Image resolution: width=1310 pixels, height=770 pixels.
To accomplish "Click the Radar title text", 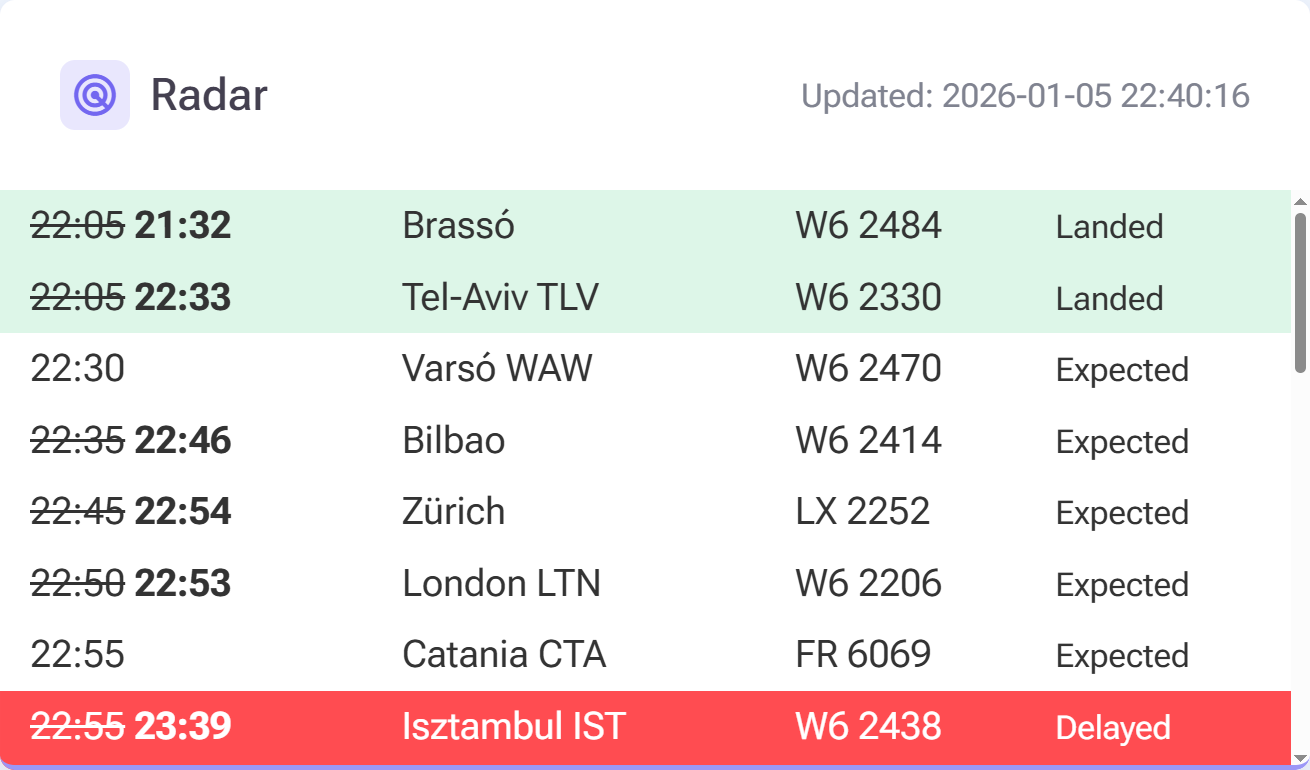I will (x=209, y=95).
